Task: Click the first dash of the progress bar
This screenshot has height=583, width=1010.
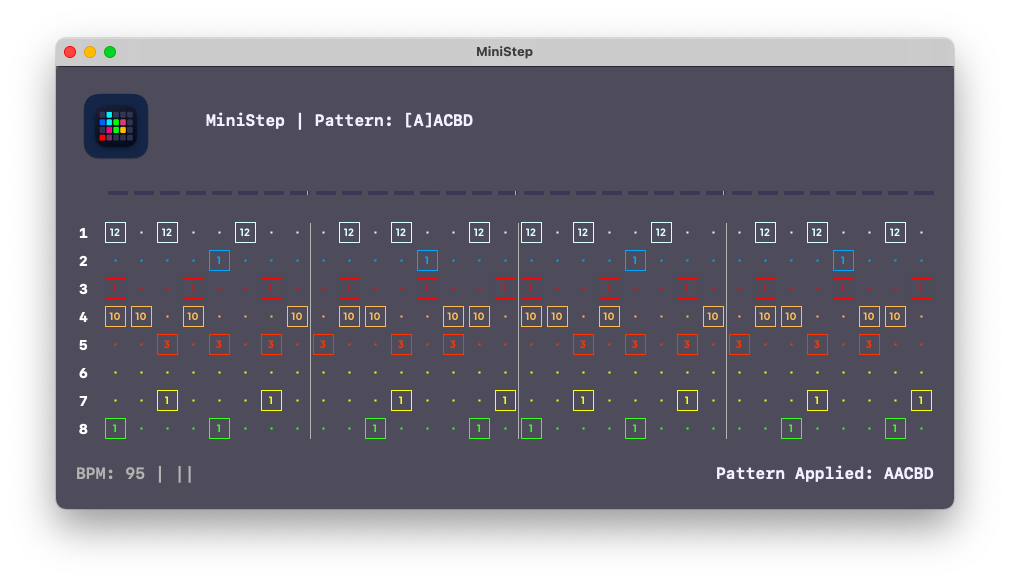Action: 117,193
